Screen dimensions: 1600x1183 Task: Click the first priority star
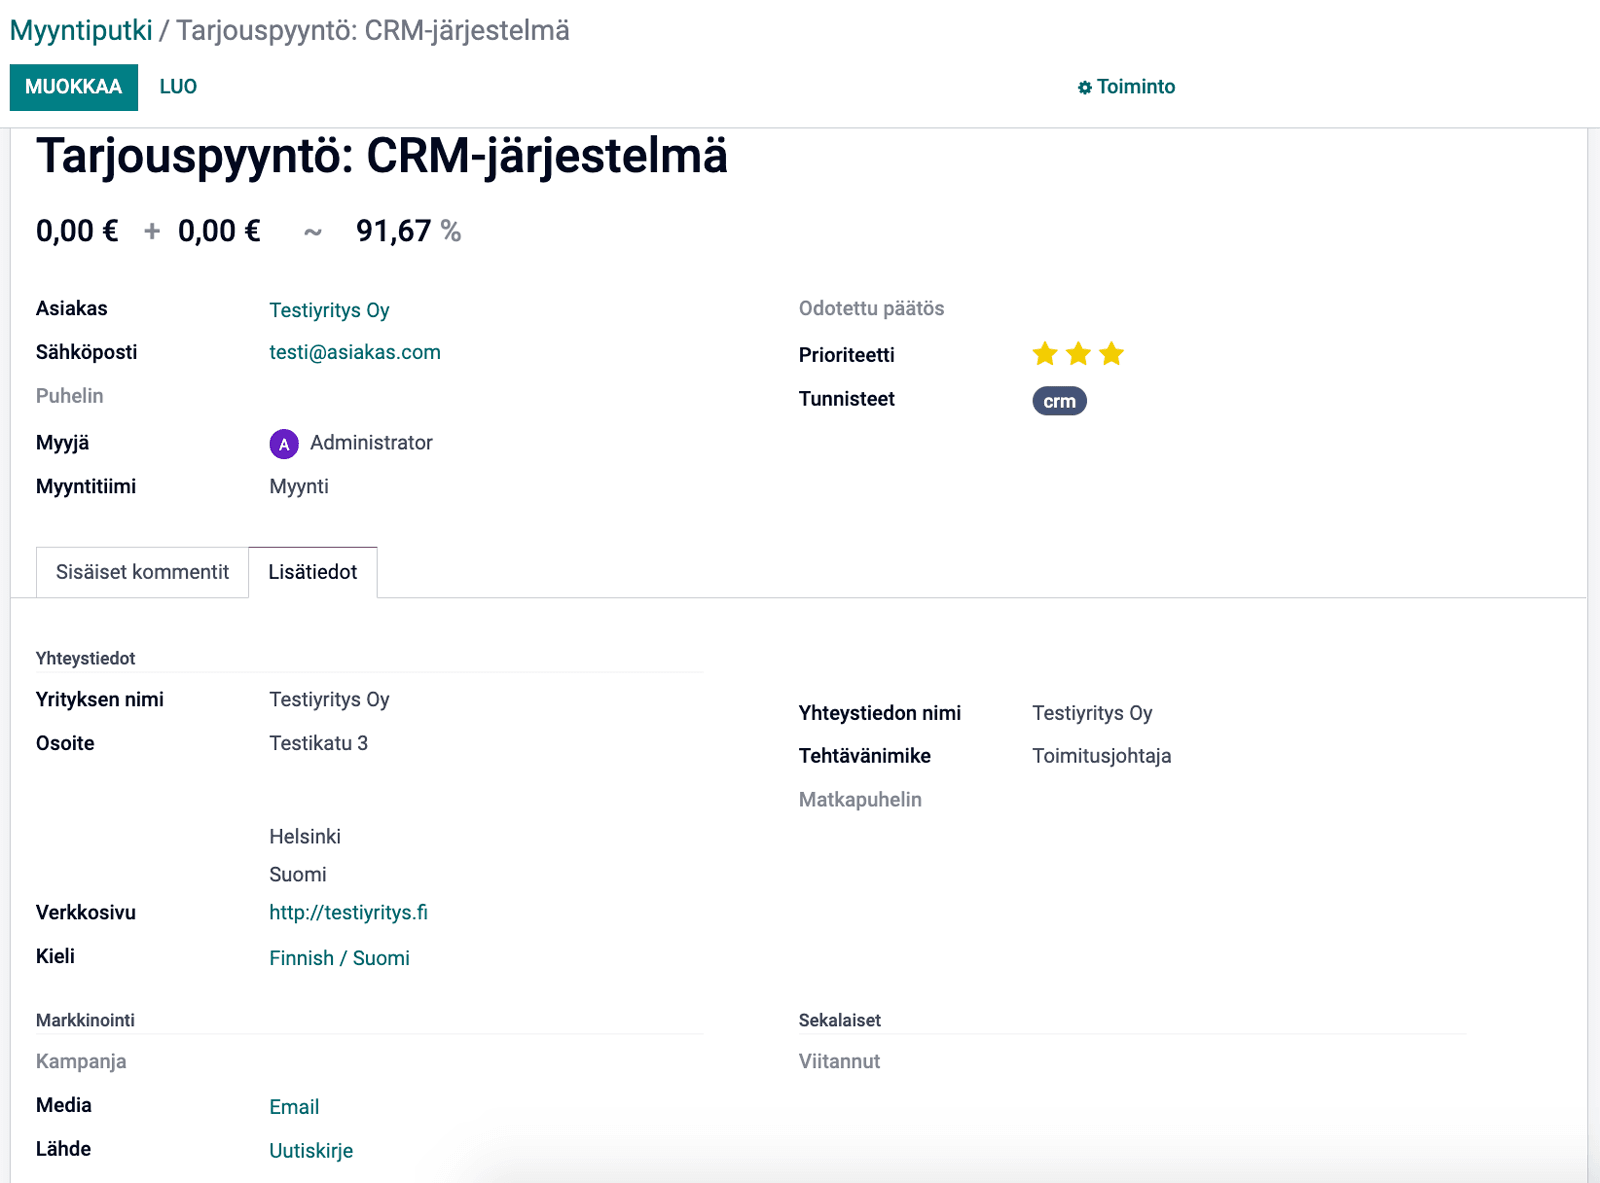tap(1045, 354)
